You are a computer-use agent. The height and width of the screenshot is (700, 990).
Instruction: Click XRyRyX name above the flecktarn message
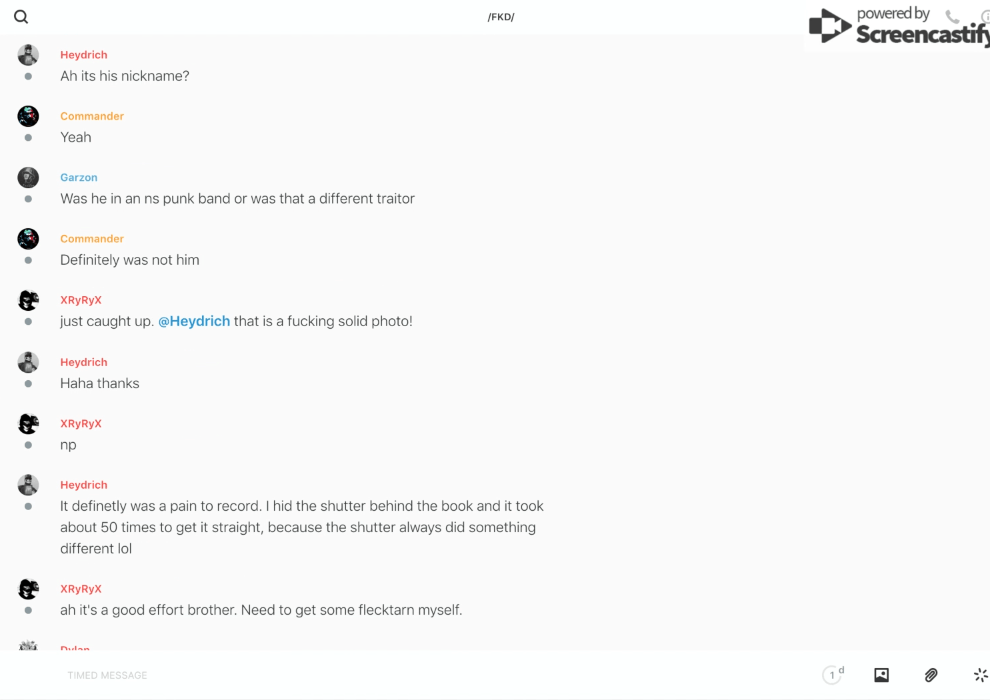click(x=81, y=589)
